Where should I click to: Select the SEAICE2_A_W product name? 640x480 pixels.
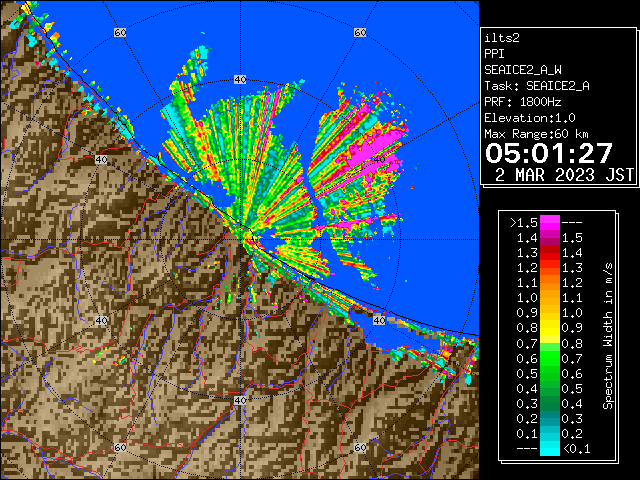[522, 70]
